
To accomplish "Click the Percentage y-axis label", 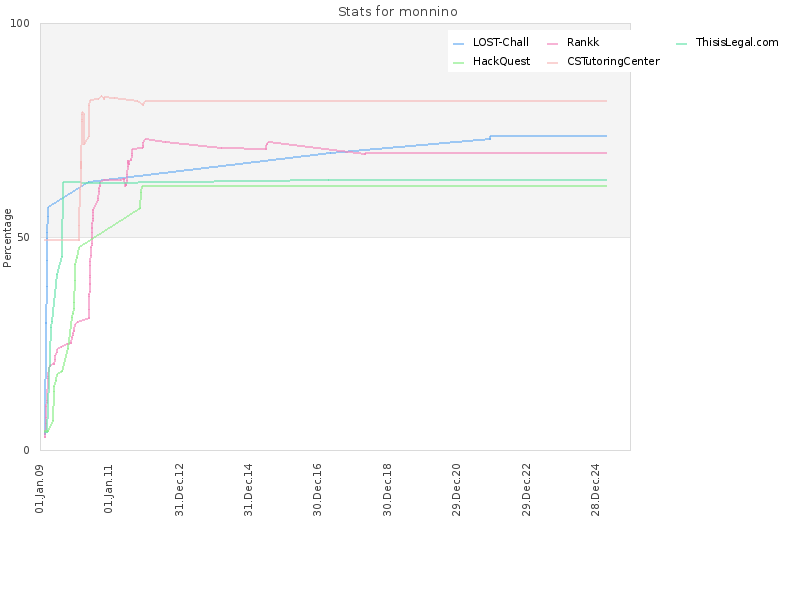I will 7,238.
